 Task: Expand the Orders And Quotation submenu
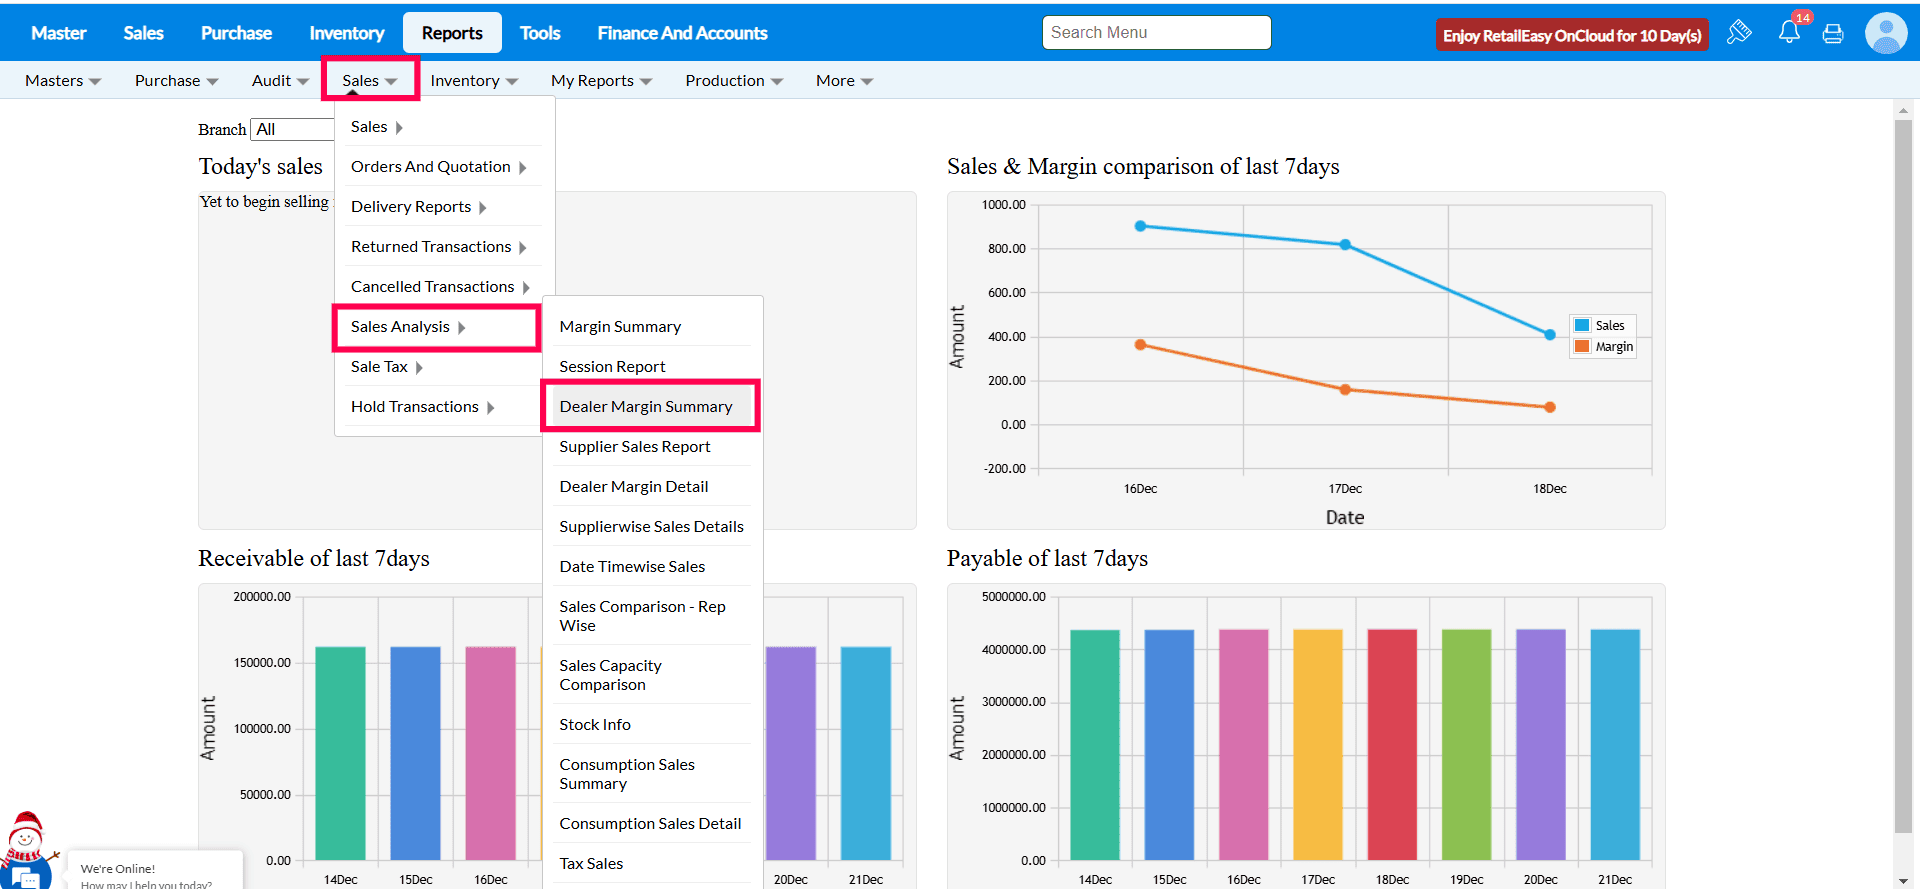click(x=438, y=167)
